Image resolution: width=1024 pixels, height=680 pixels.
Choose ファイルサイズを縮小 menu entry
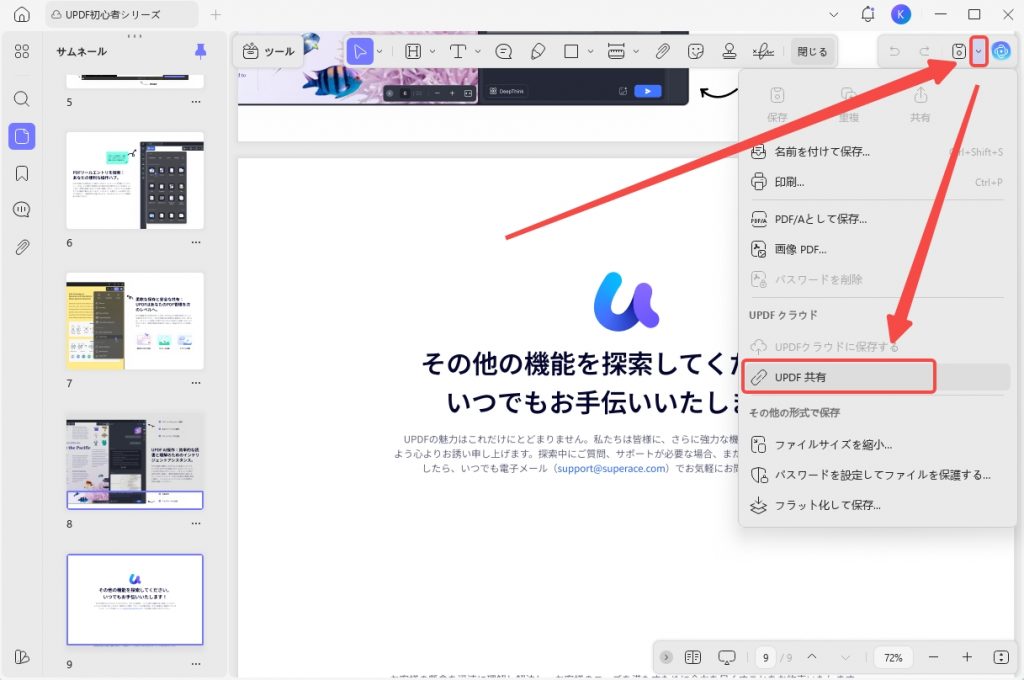tap(876, 445)
